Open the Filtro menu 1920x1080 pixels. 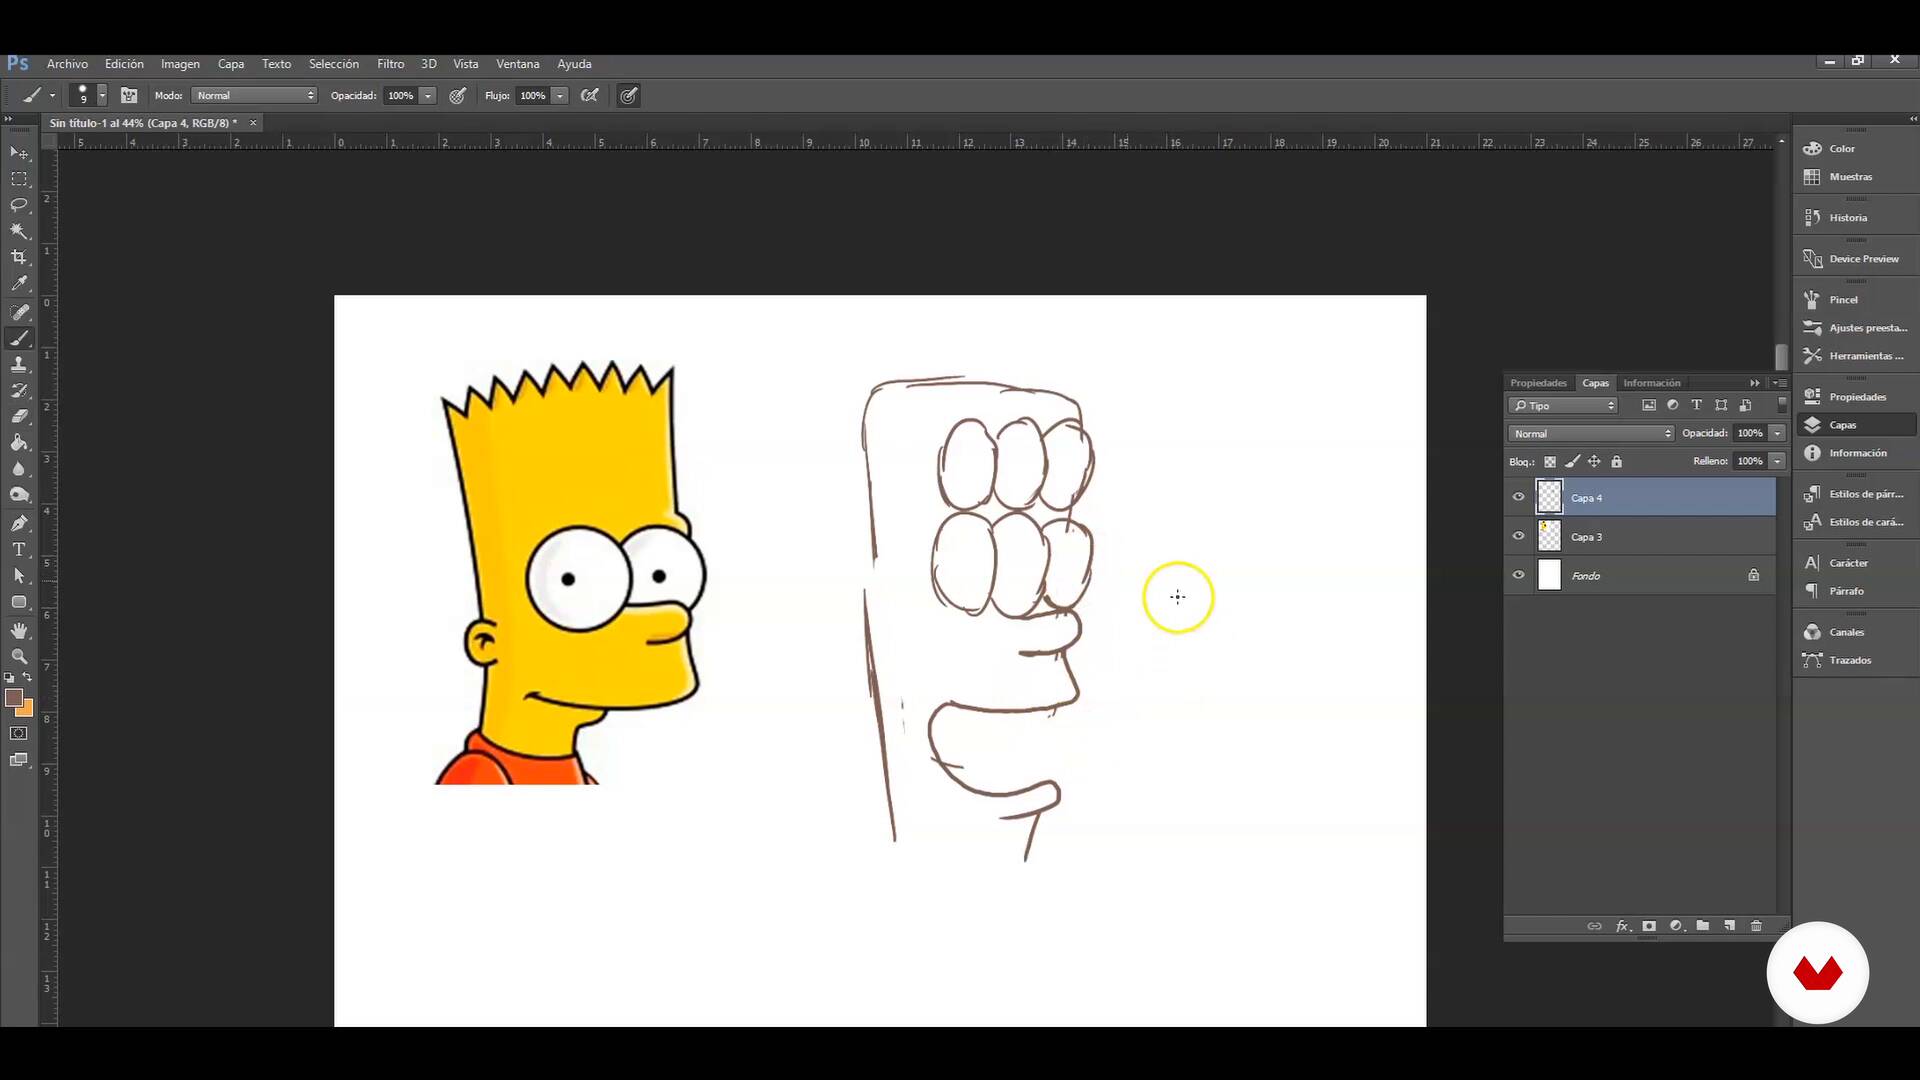tap(391, 63)
